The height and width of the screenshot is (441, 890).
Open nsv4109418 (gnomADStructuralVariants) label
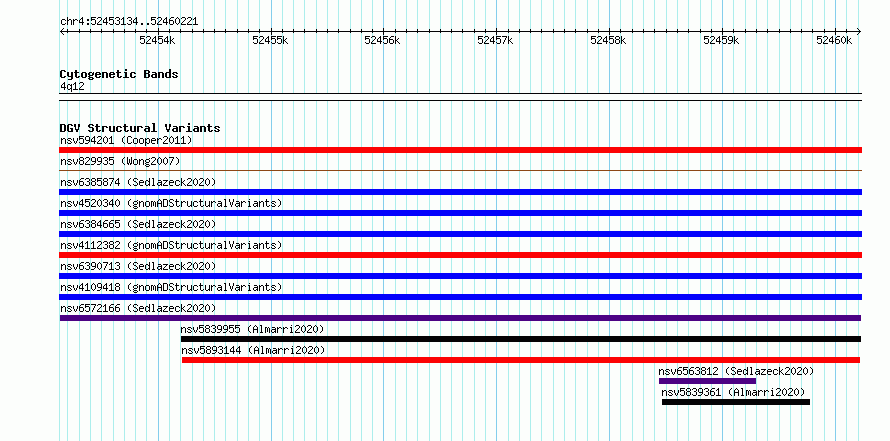[171, 287]
